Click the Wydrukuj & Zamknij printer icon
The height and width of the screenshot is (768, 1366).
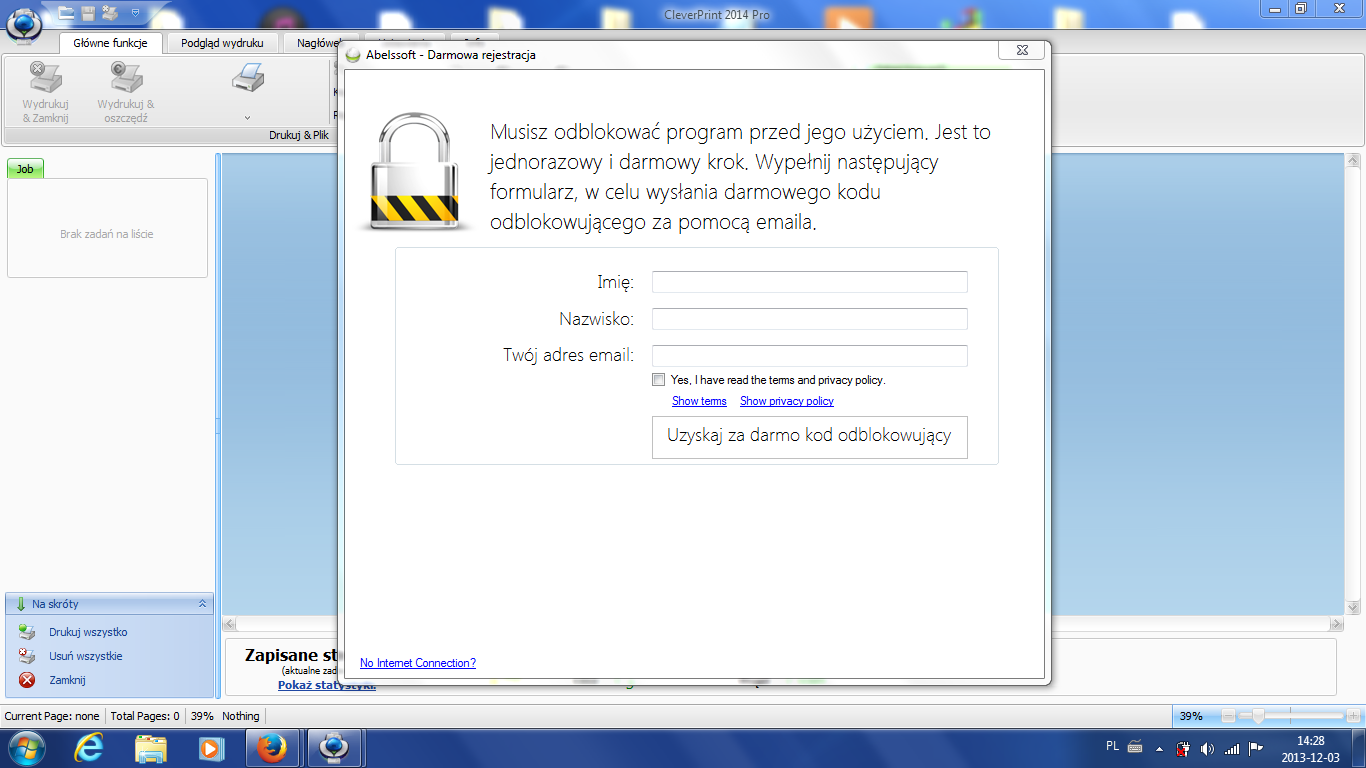(x=45, y=77)
